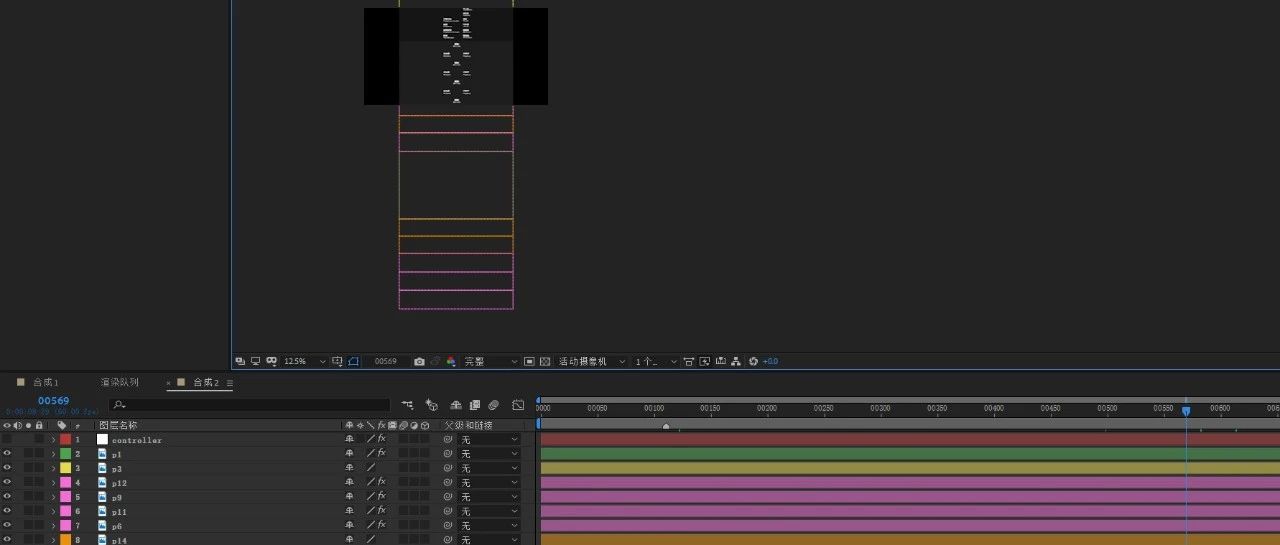Click the snapshot camera icon in viewer
Viewport: 1280px width, 545px height.
pyautogui.click(x=419, y=362)
